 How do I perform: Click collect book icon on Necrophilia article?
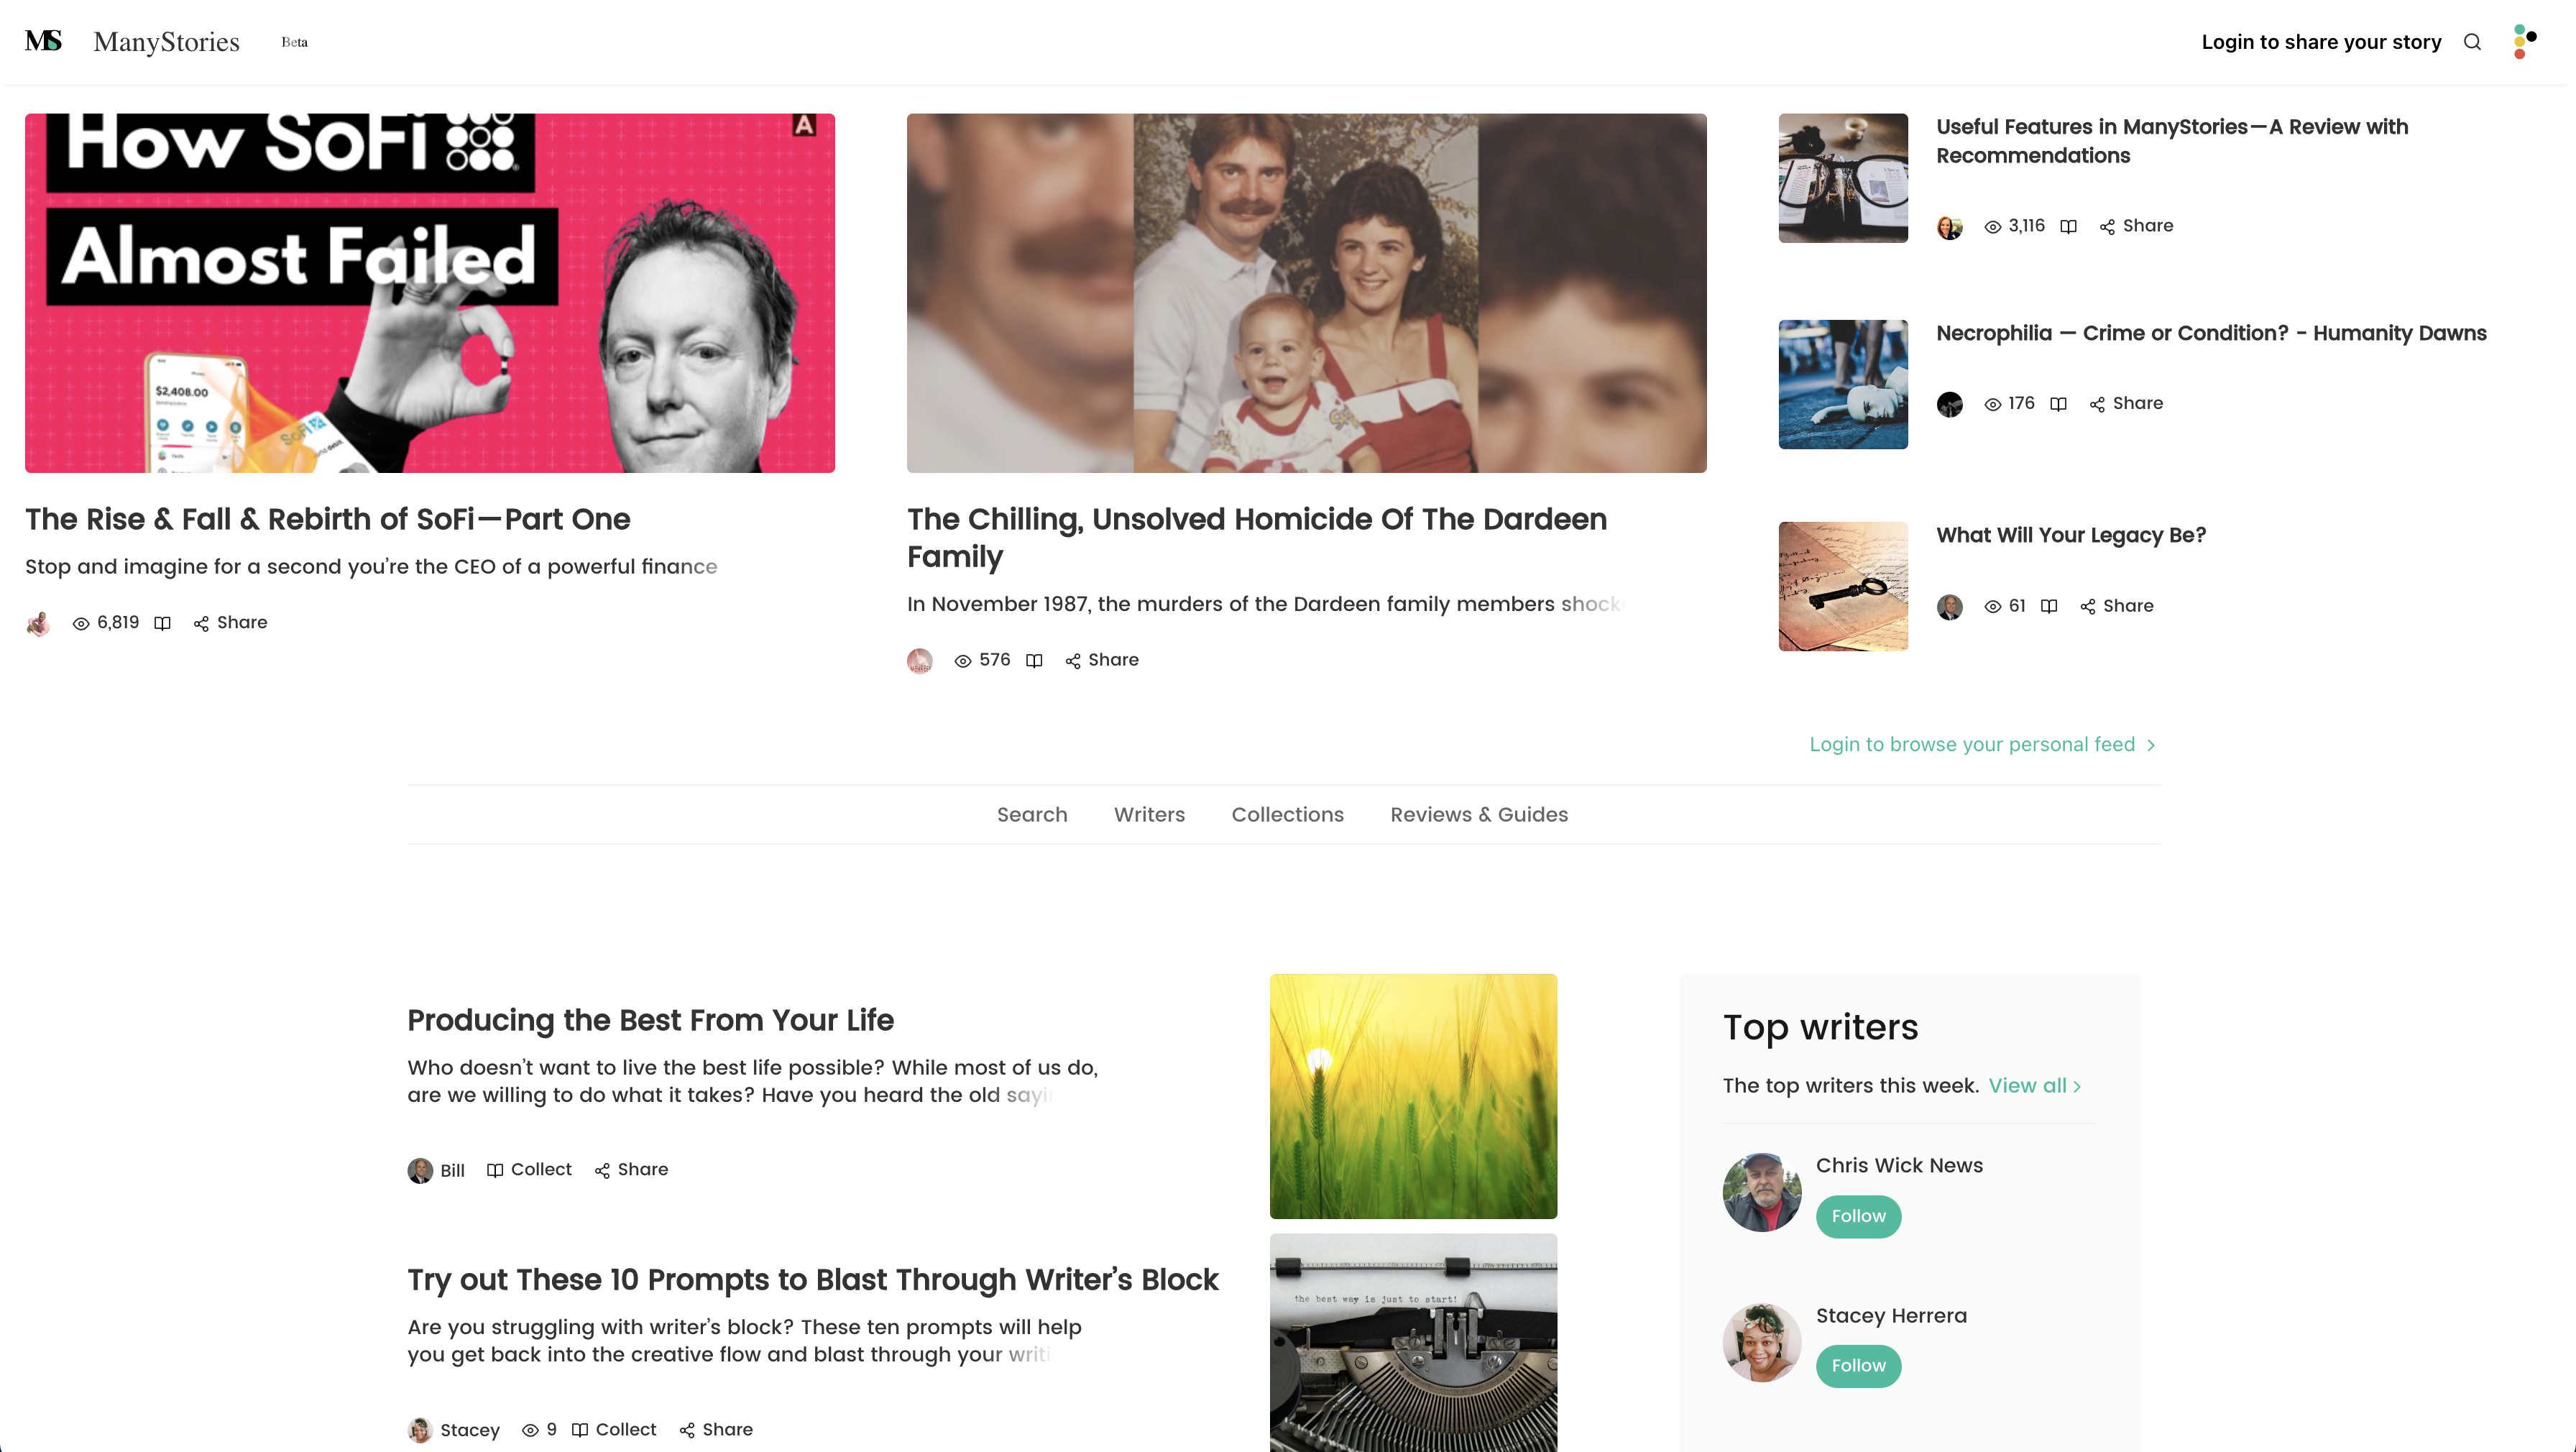pos(2058,404)
